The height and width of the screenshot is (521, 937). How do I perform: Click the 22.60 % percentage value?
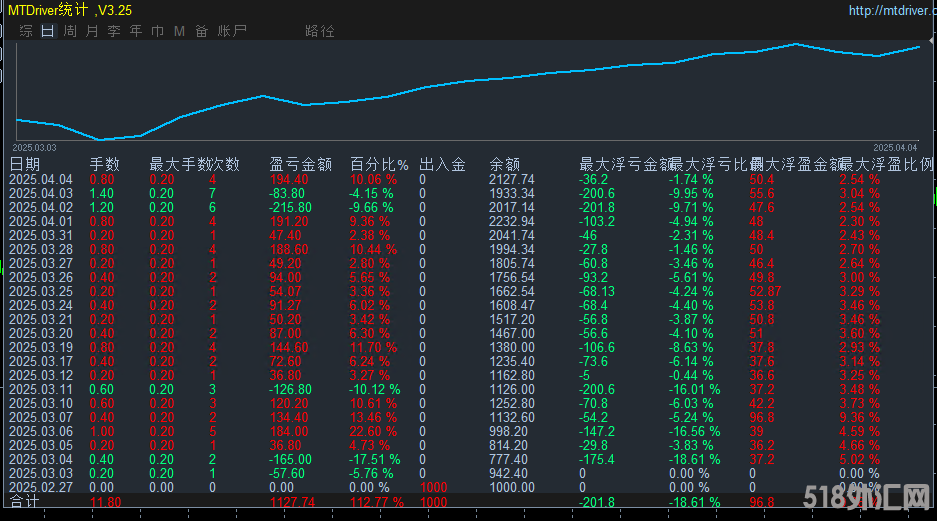tap(373, 431)
